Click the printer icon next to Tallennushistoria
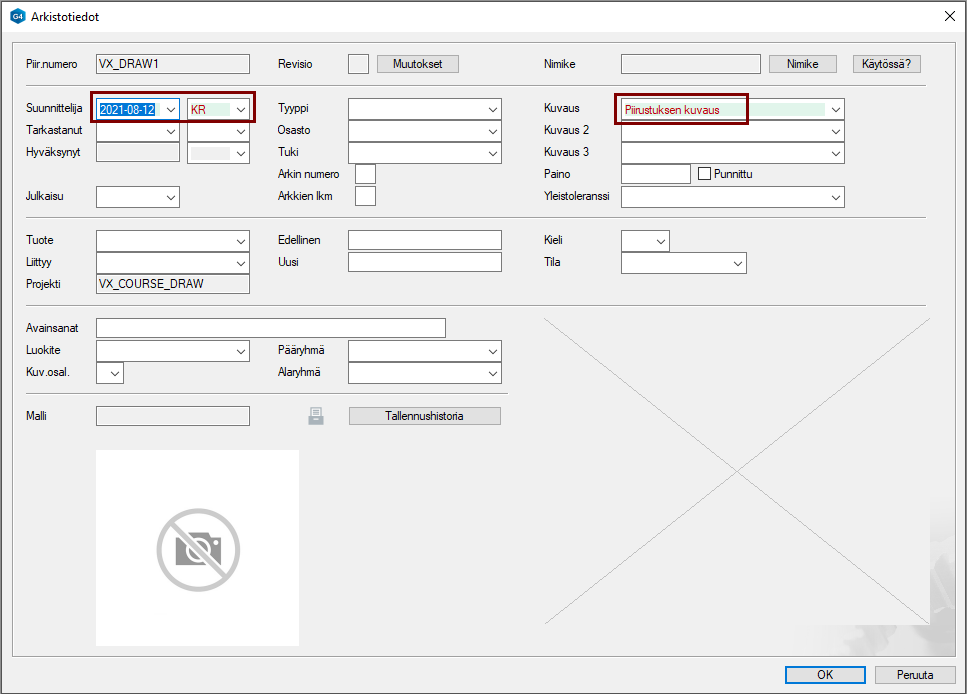Image resolution: width=967 pixels, height=694 pixels. (316, 416)
